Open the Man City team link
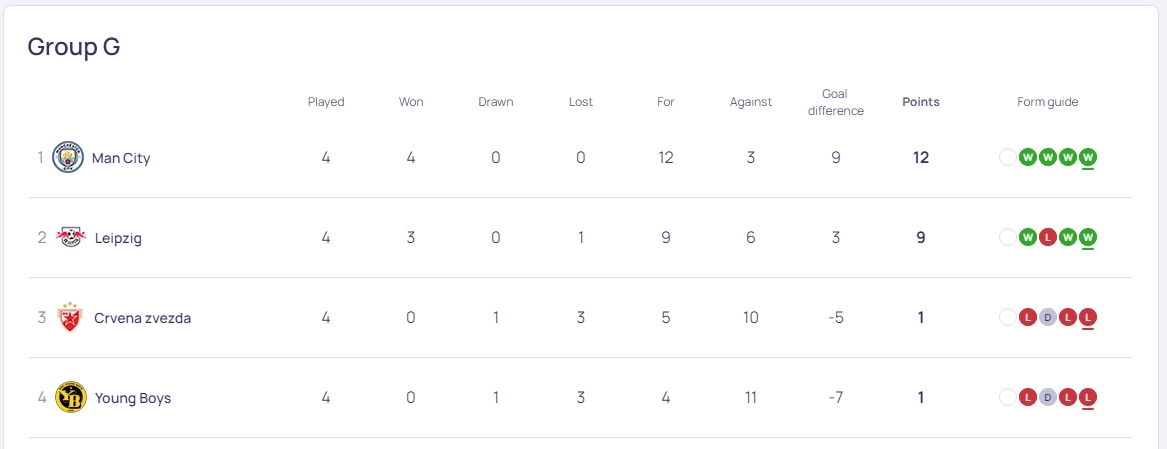The height and width of the screenshot is (449, 1167). (121, 158)
